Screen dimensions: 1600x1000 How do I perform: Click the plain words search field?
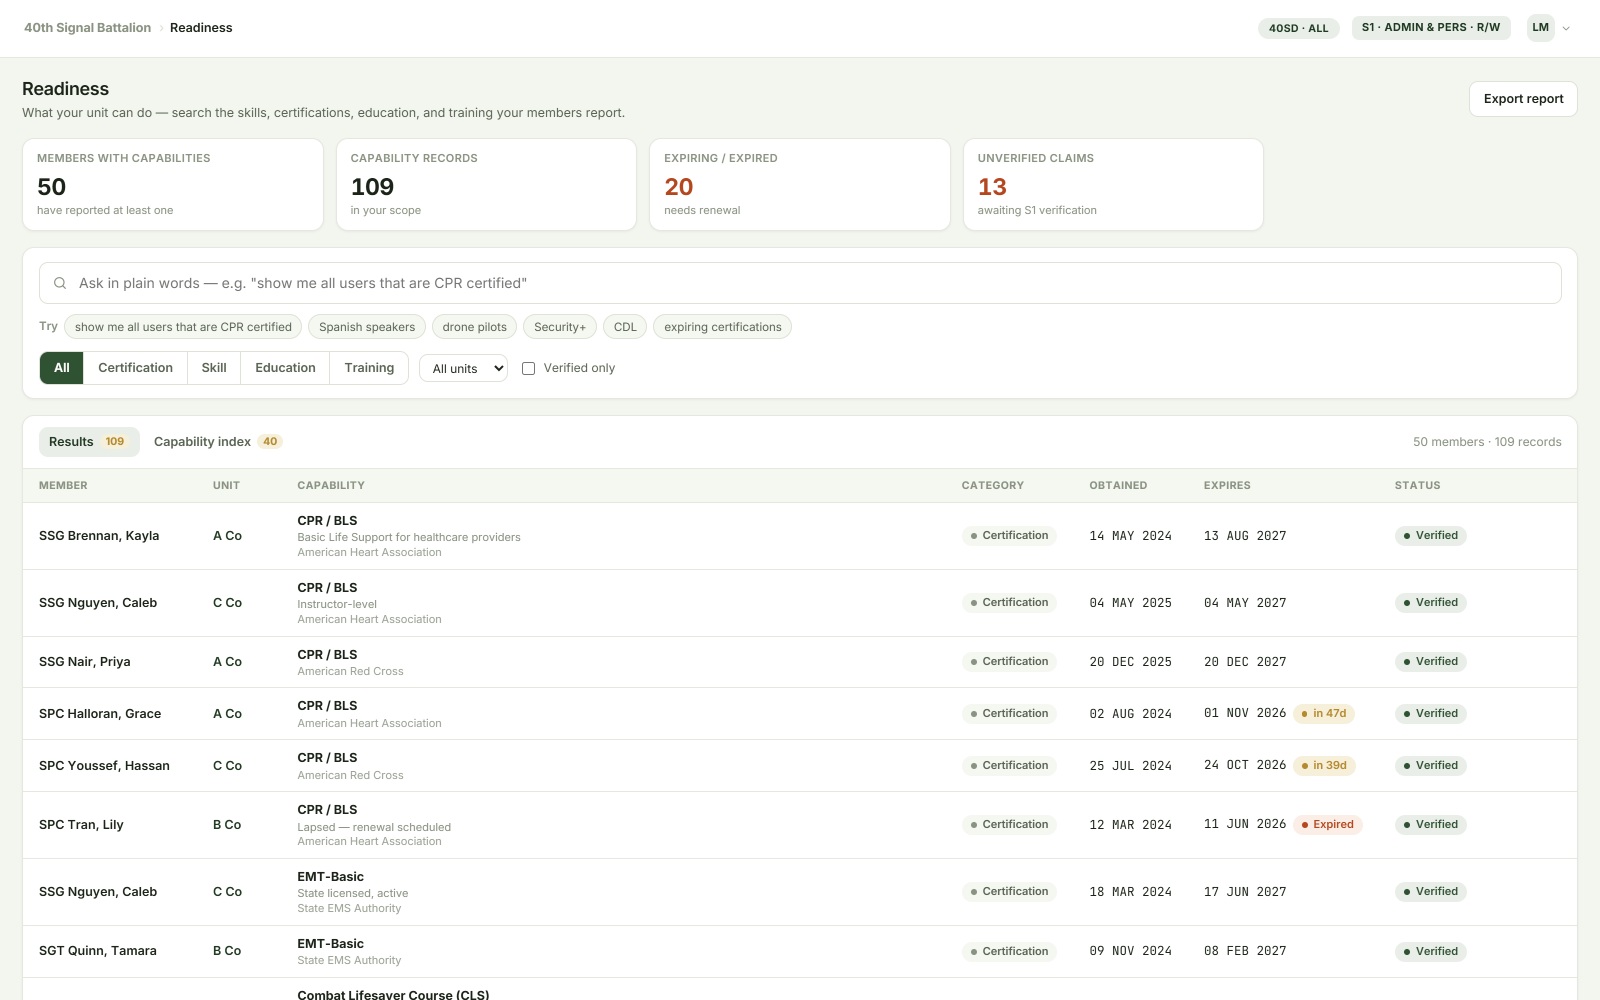(800, 283)
